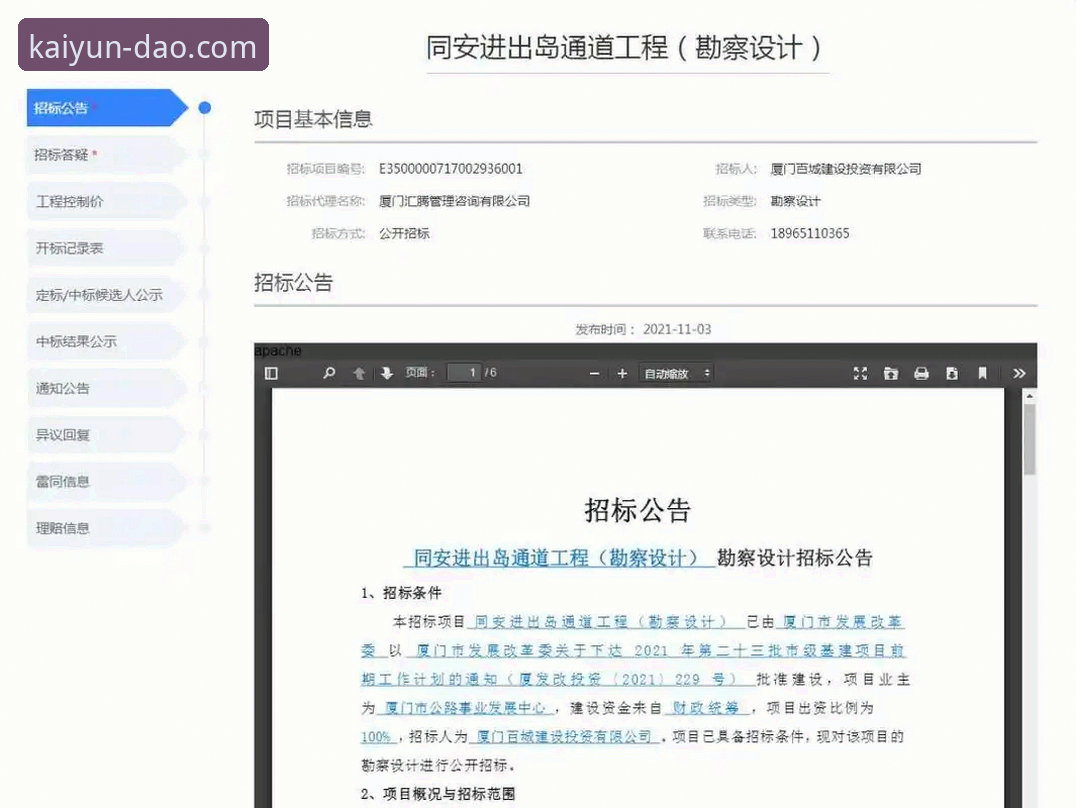The width and height of the screenshot is (1076, 808).
Task: Open the 通知公告 tab
Action: tap(107, 388)
